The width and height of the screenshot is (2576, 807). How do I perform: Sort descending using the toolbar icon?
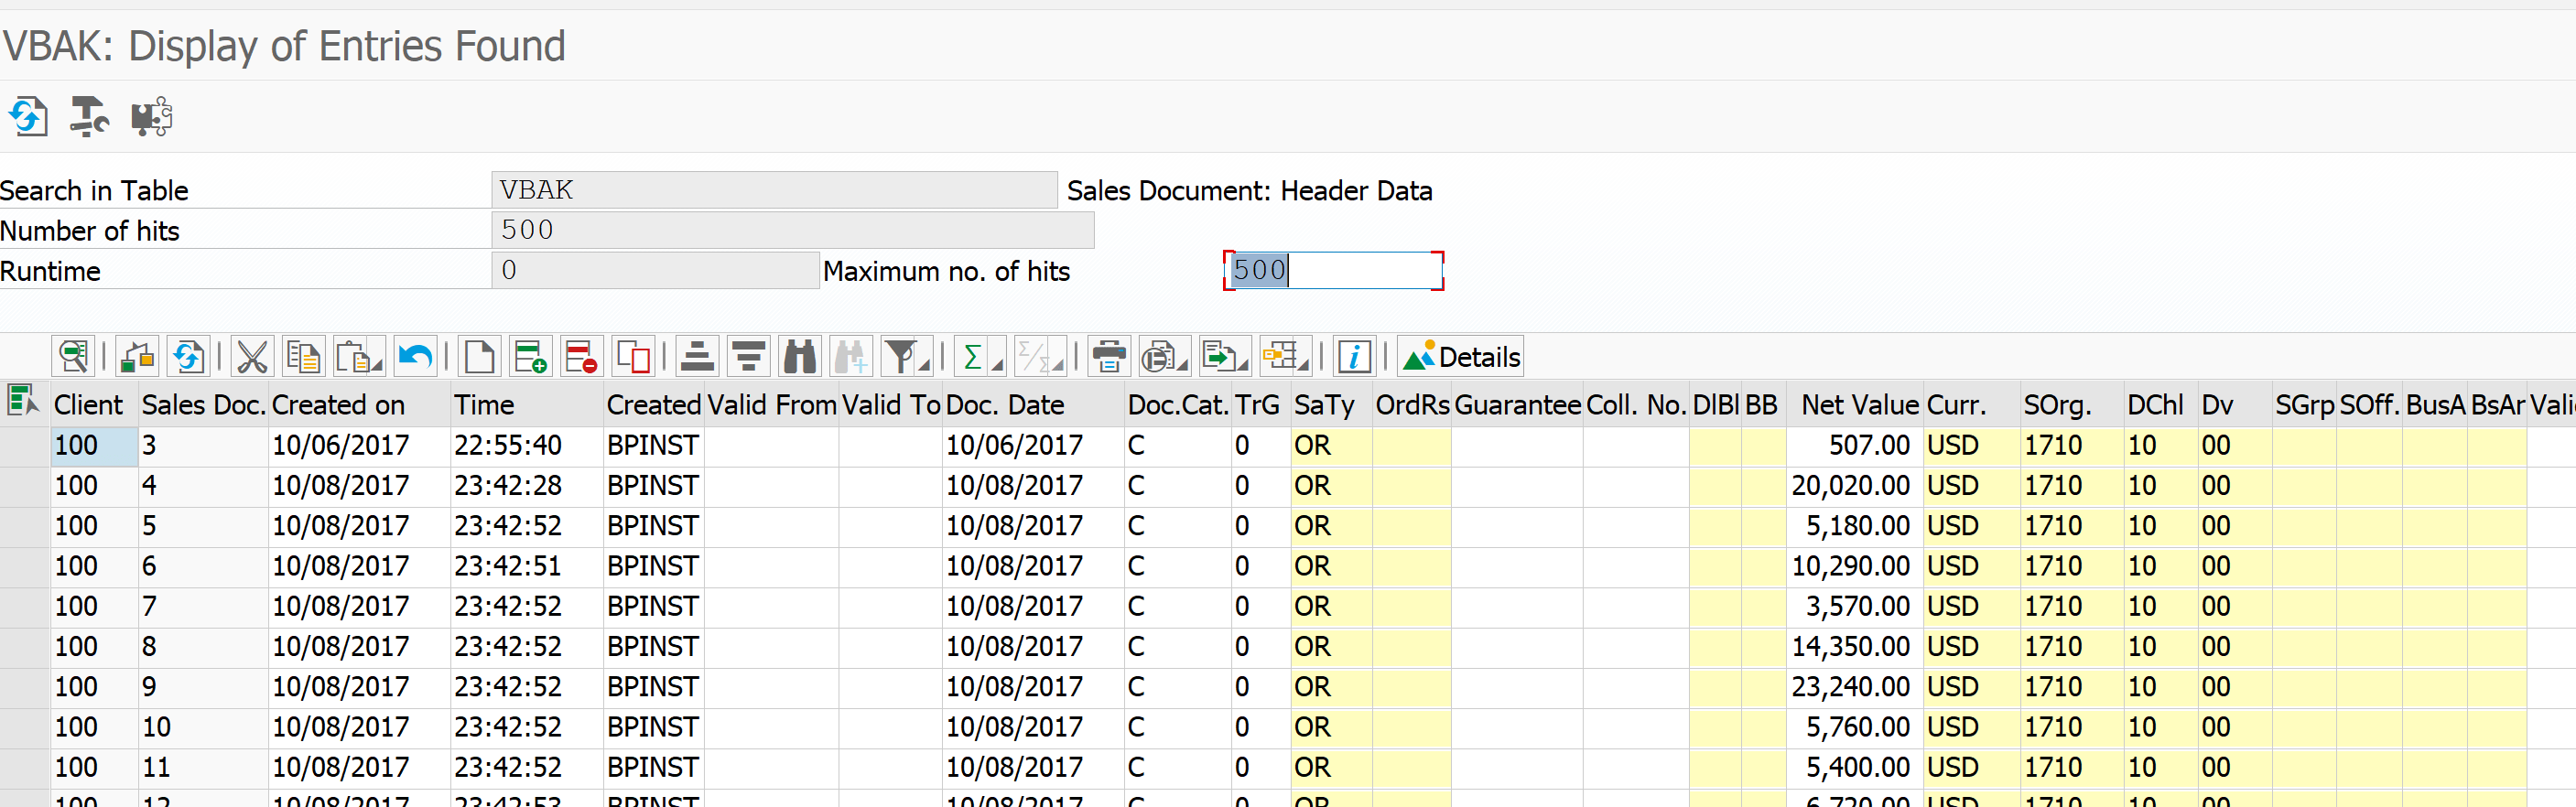[748, 357]
